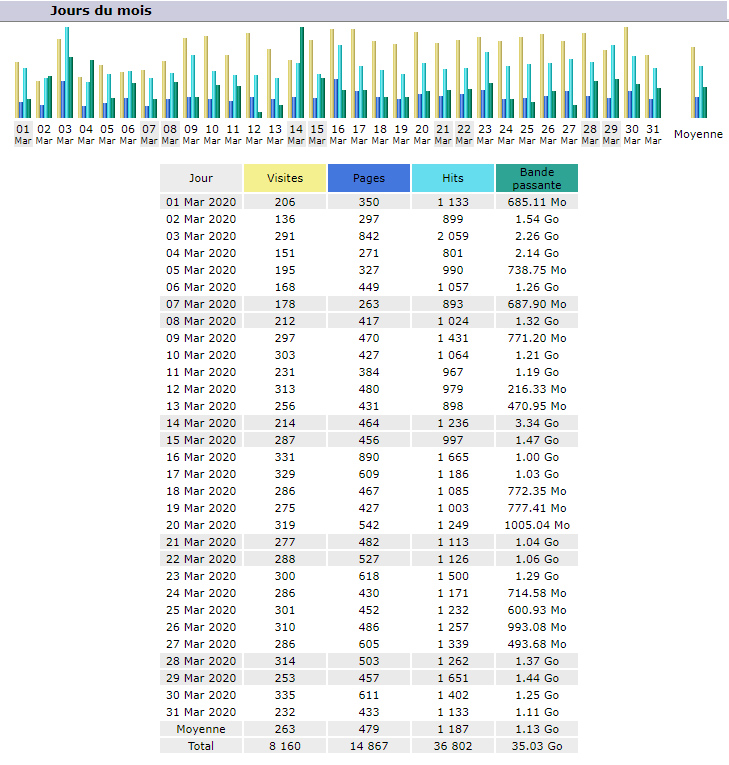Select the Visites column header

tap(285, 178)
